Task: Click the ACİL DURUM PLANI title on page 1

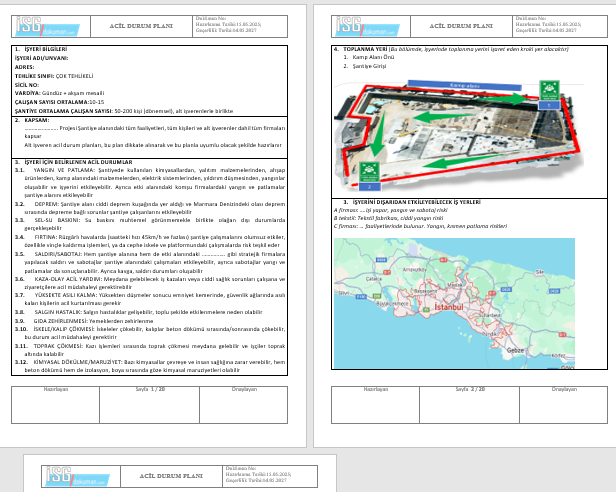Action: [x=141, y=26]
